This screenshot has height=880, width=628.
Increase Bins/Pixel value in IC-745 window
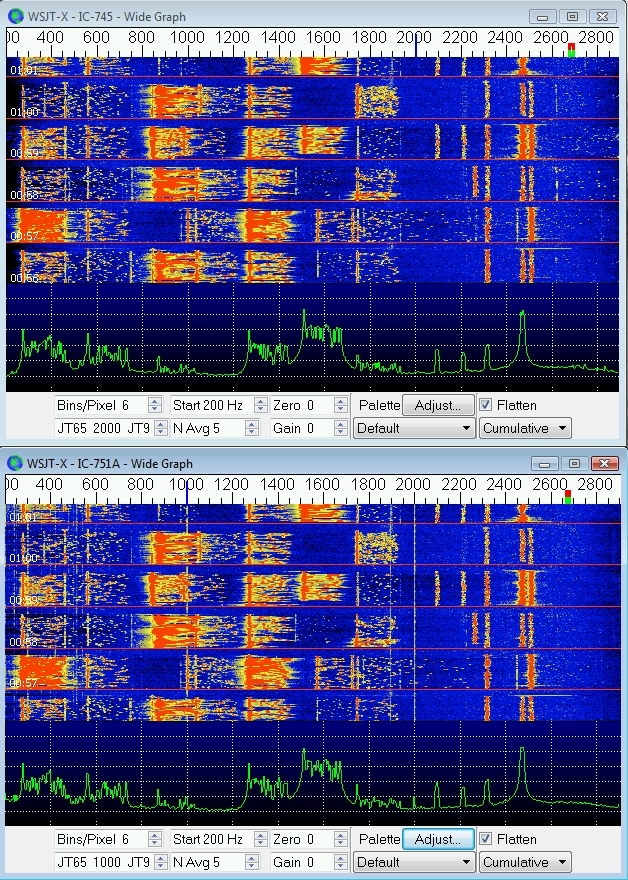click(154, 401)
